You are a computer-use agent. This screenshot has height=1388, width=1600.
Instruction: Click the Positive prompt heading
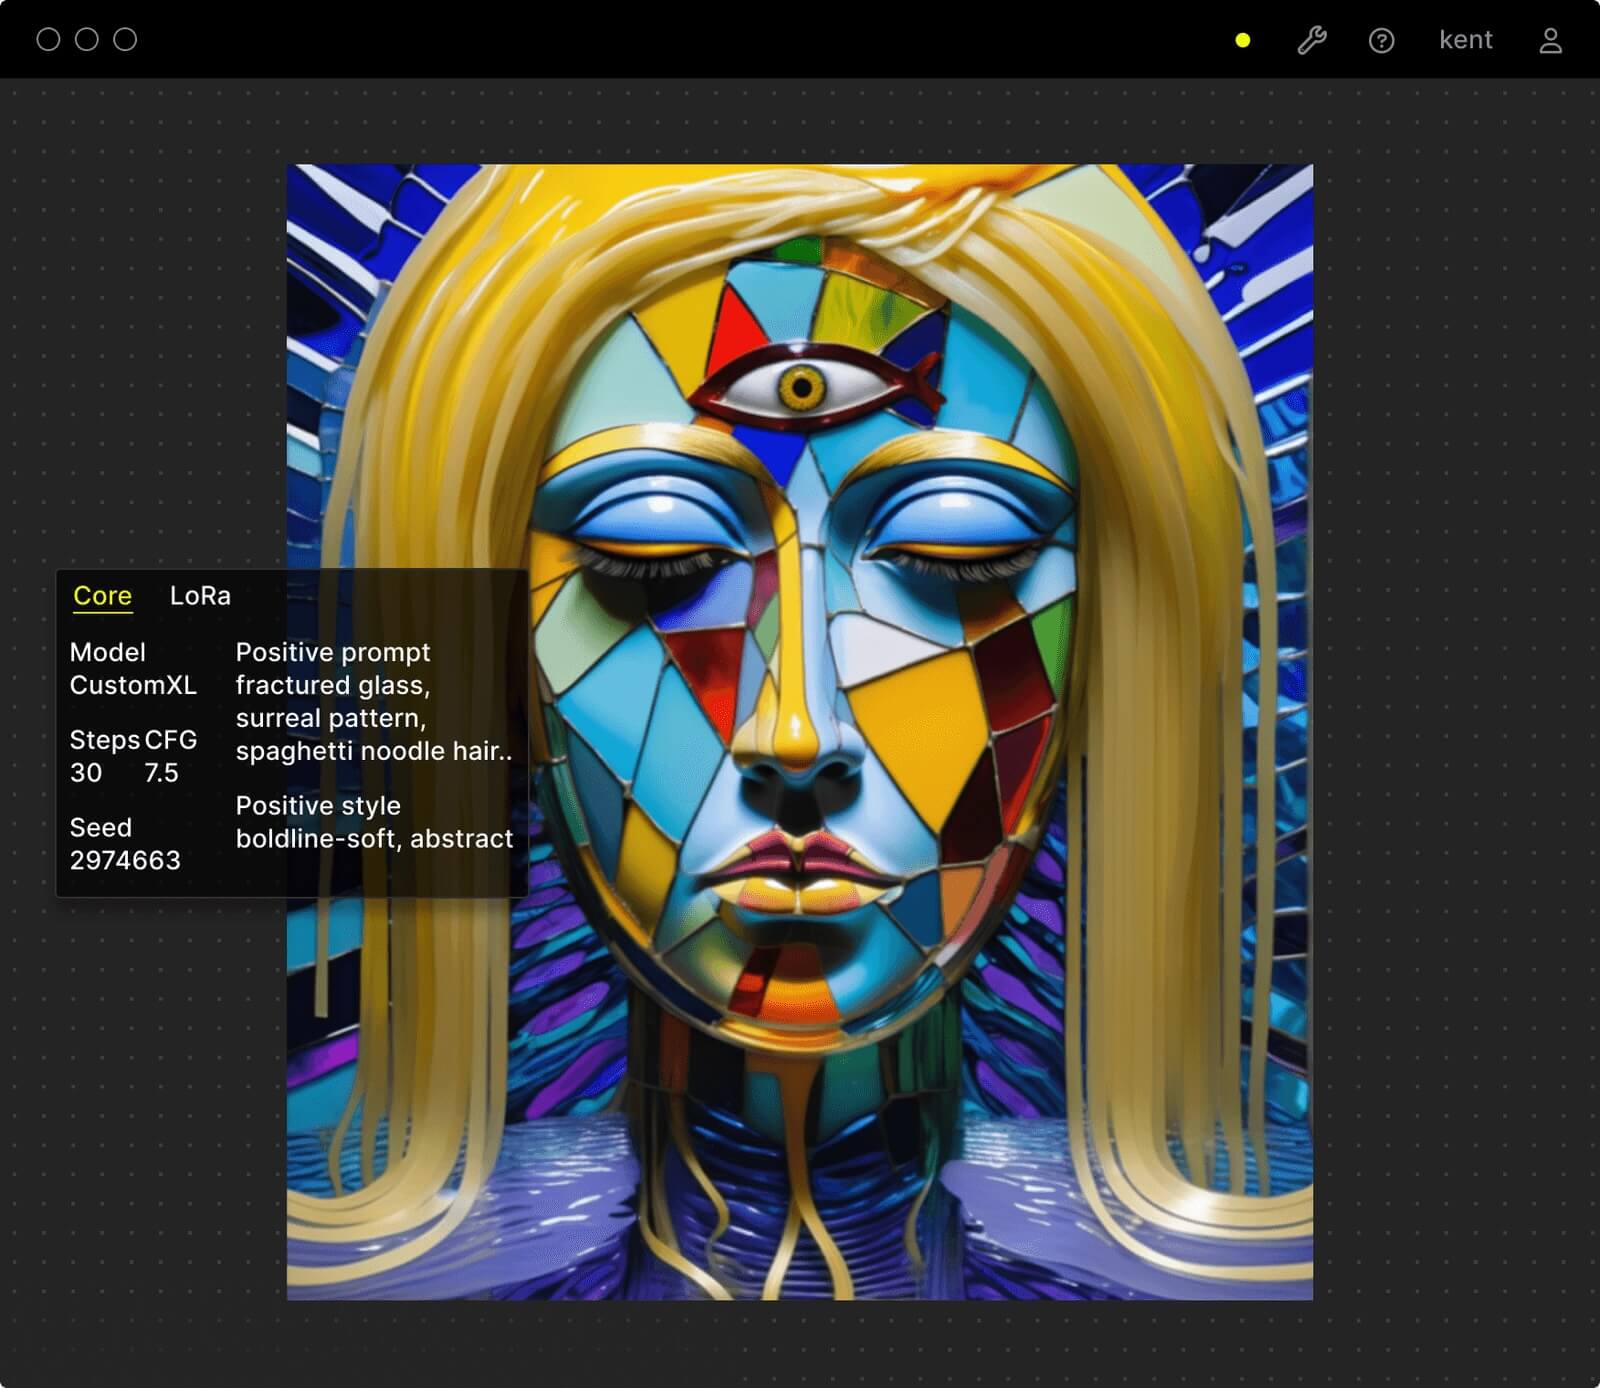click(x=333, y=652)
